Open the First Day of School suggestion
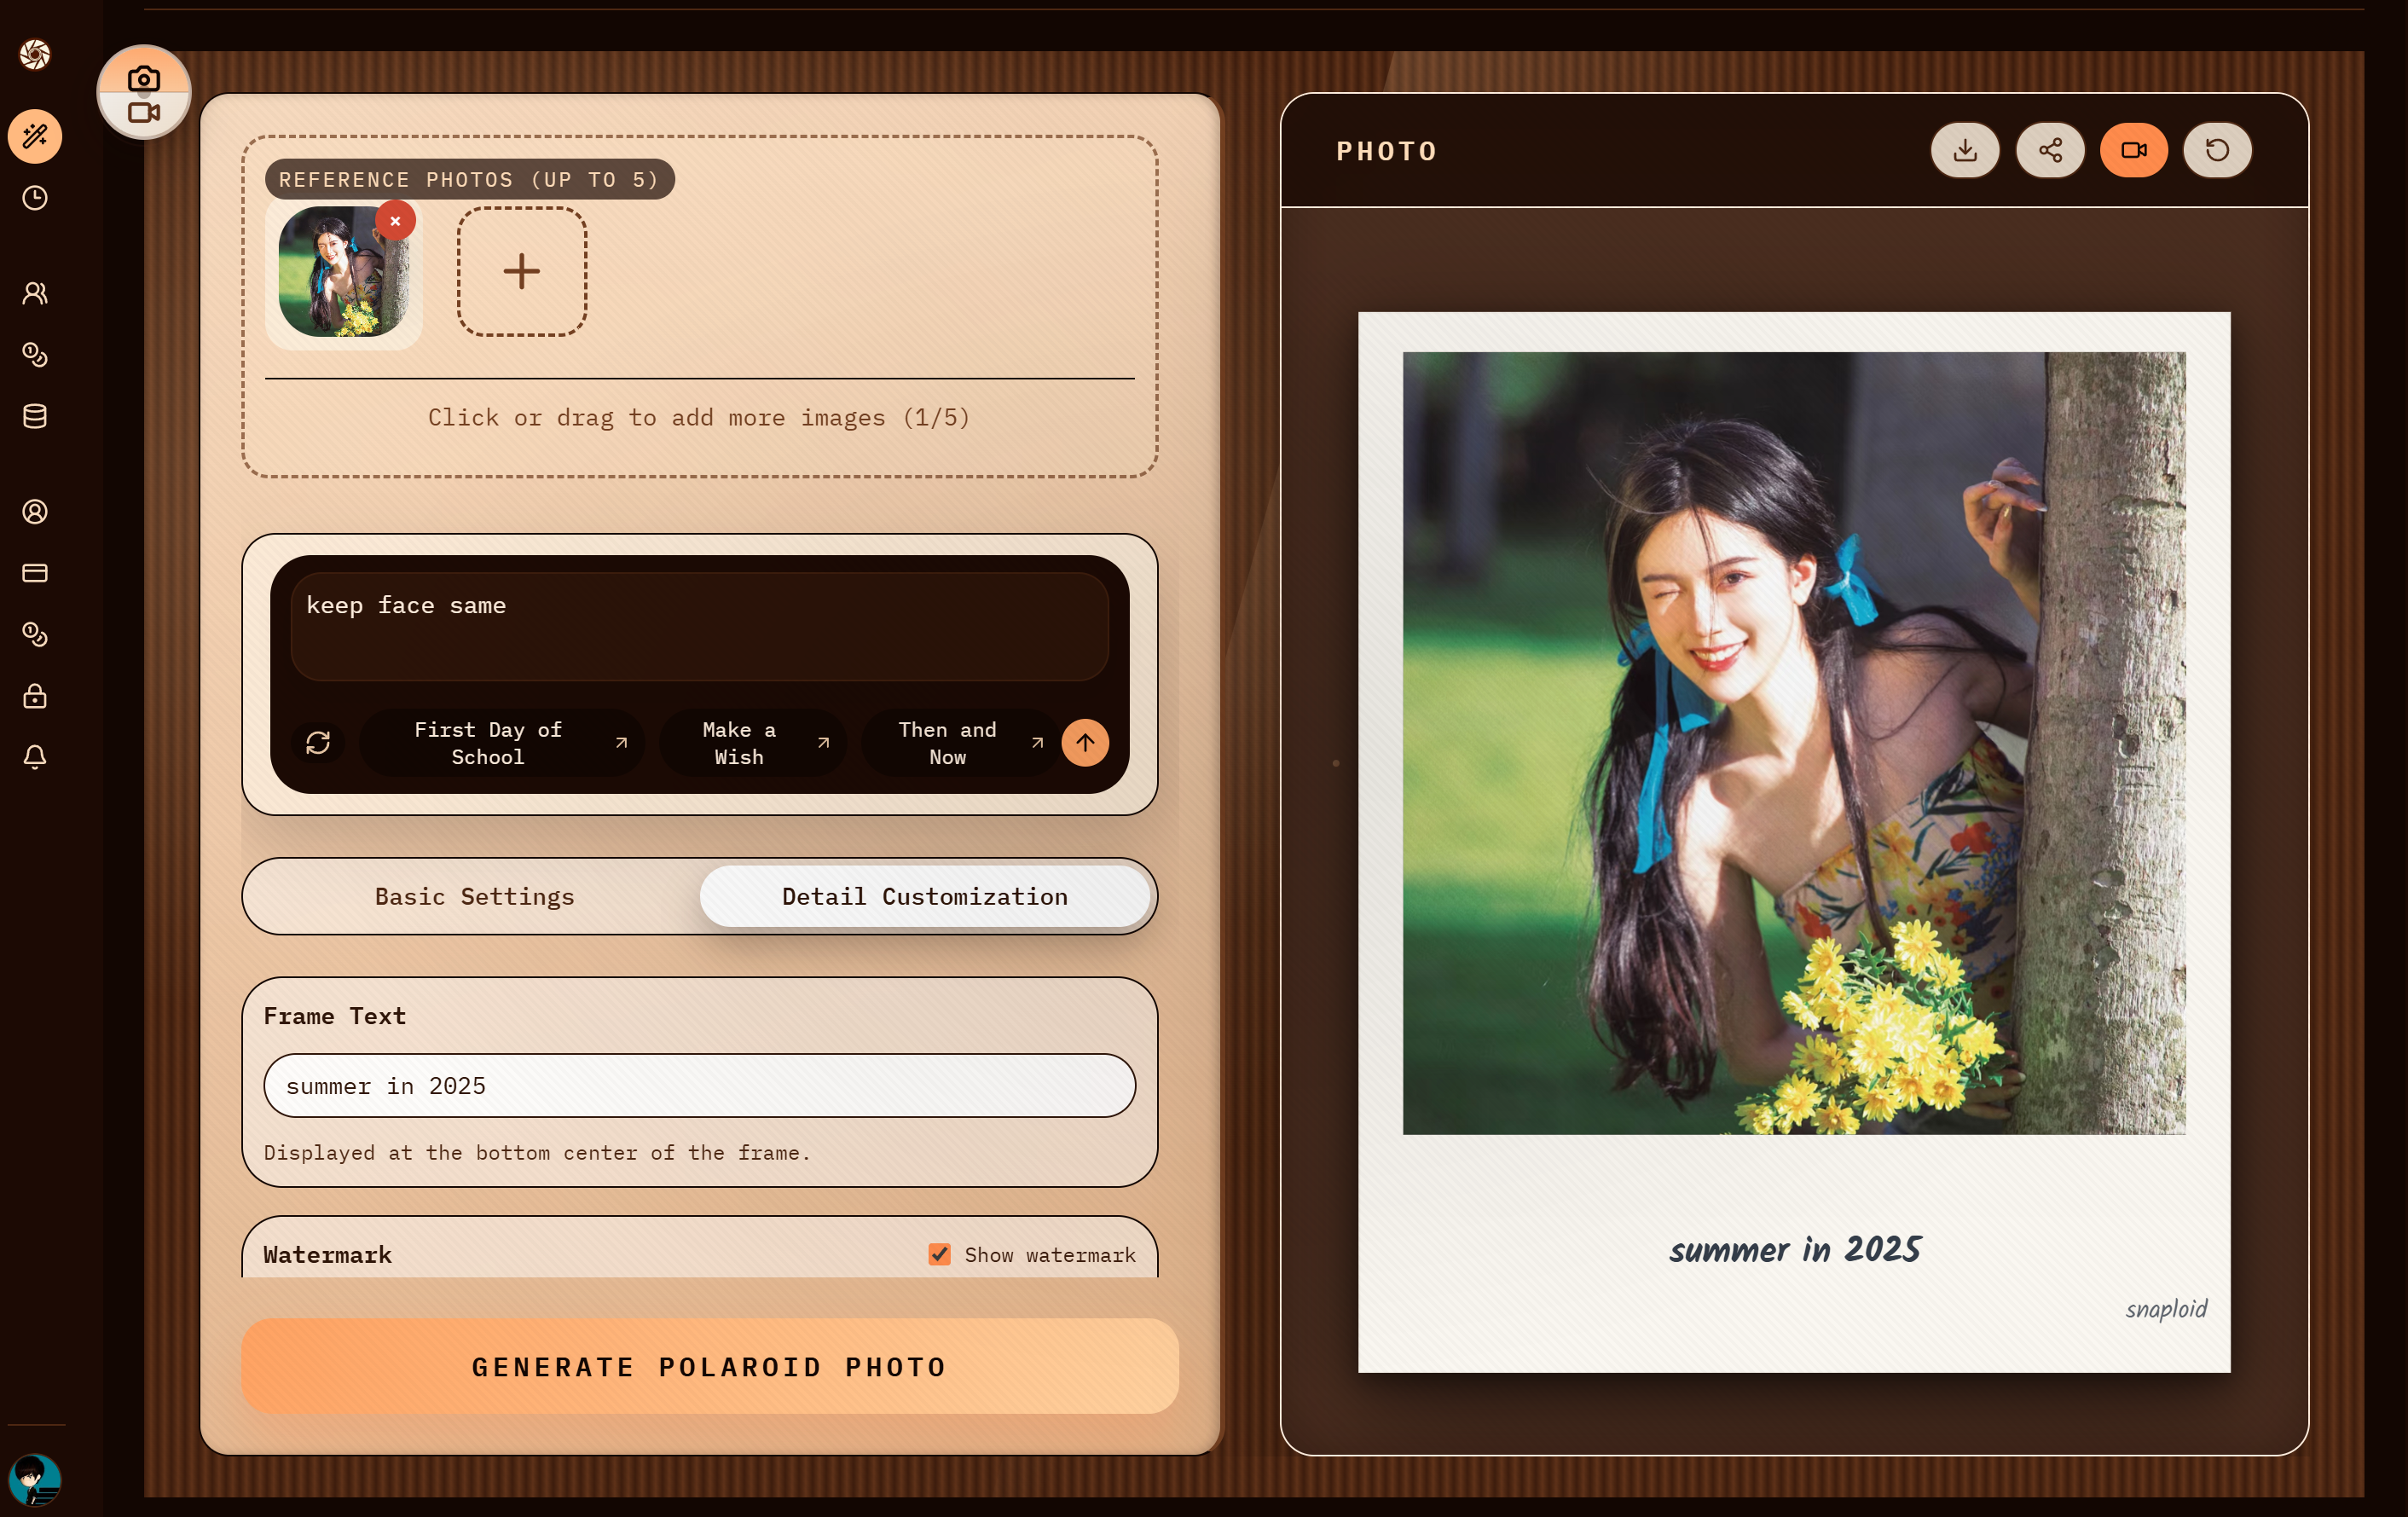The height and width of the screenshot is (1517, 2408). 501,743
